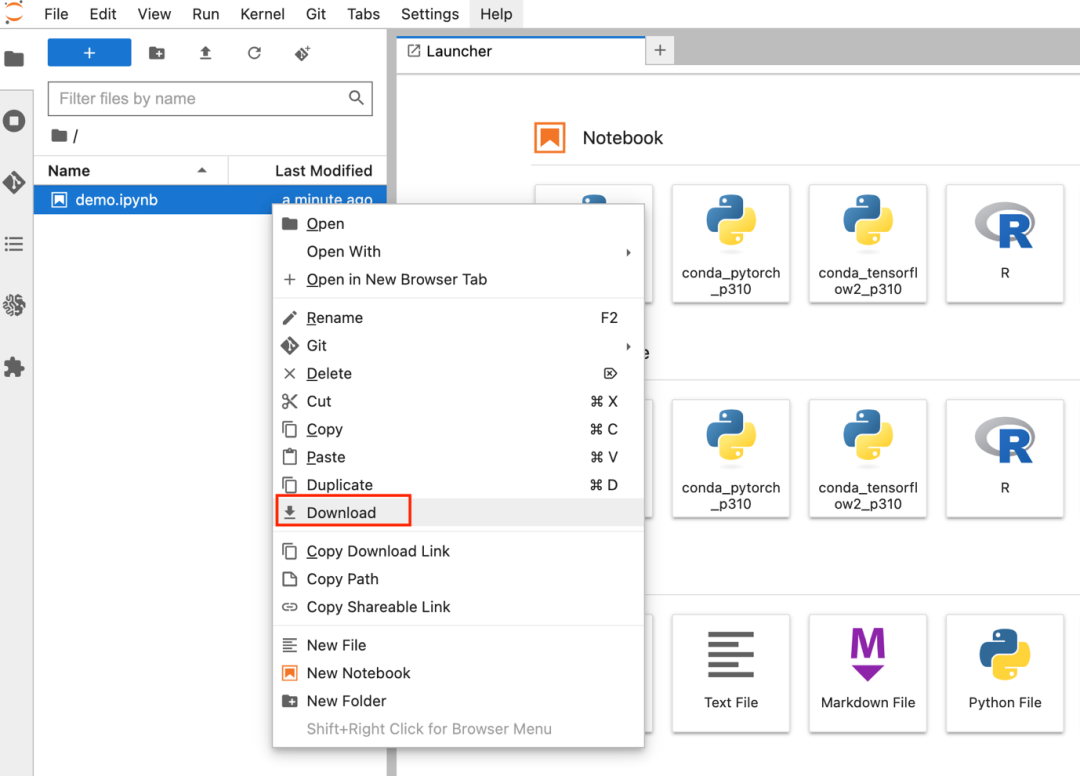The image size is (1080, 776).
Task: Launch conda_pytorch_p310 in the second launcher row
Action: (731, 459)
